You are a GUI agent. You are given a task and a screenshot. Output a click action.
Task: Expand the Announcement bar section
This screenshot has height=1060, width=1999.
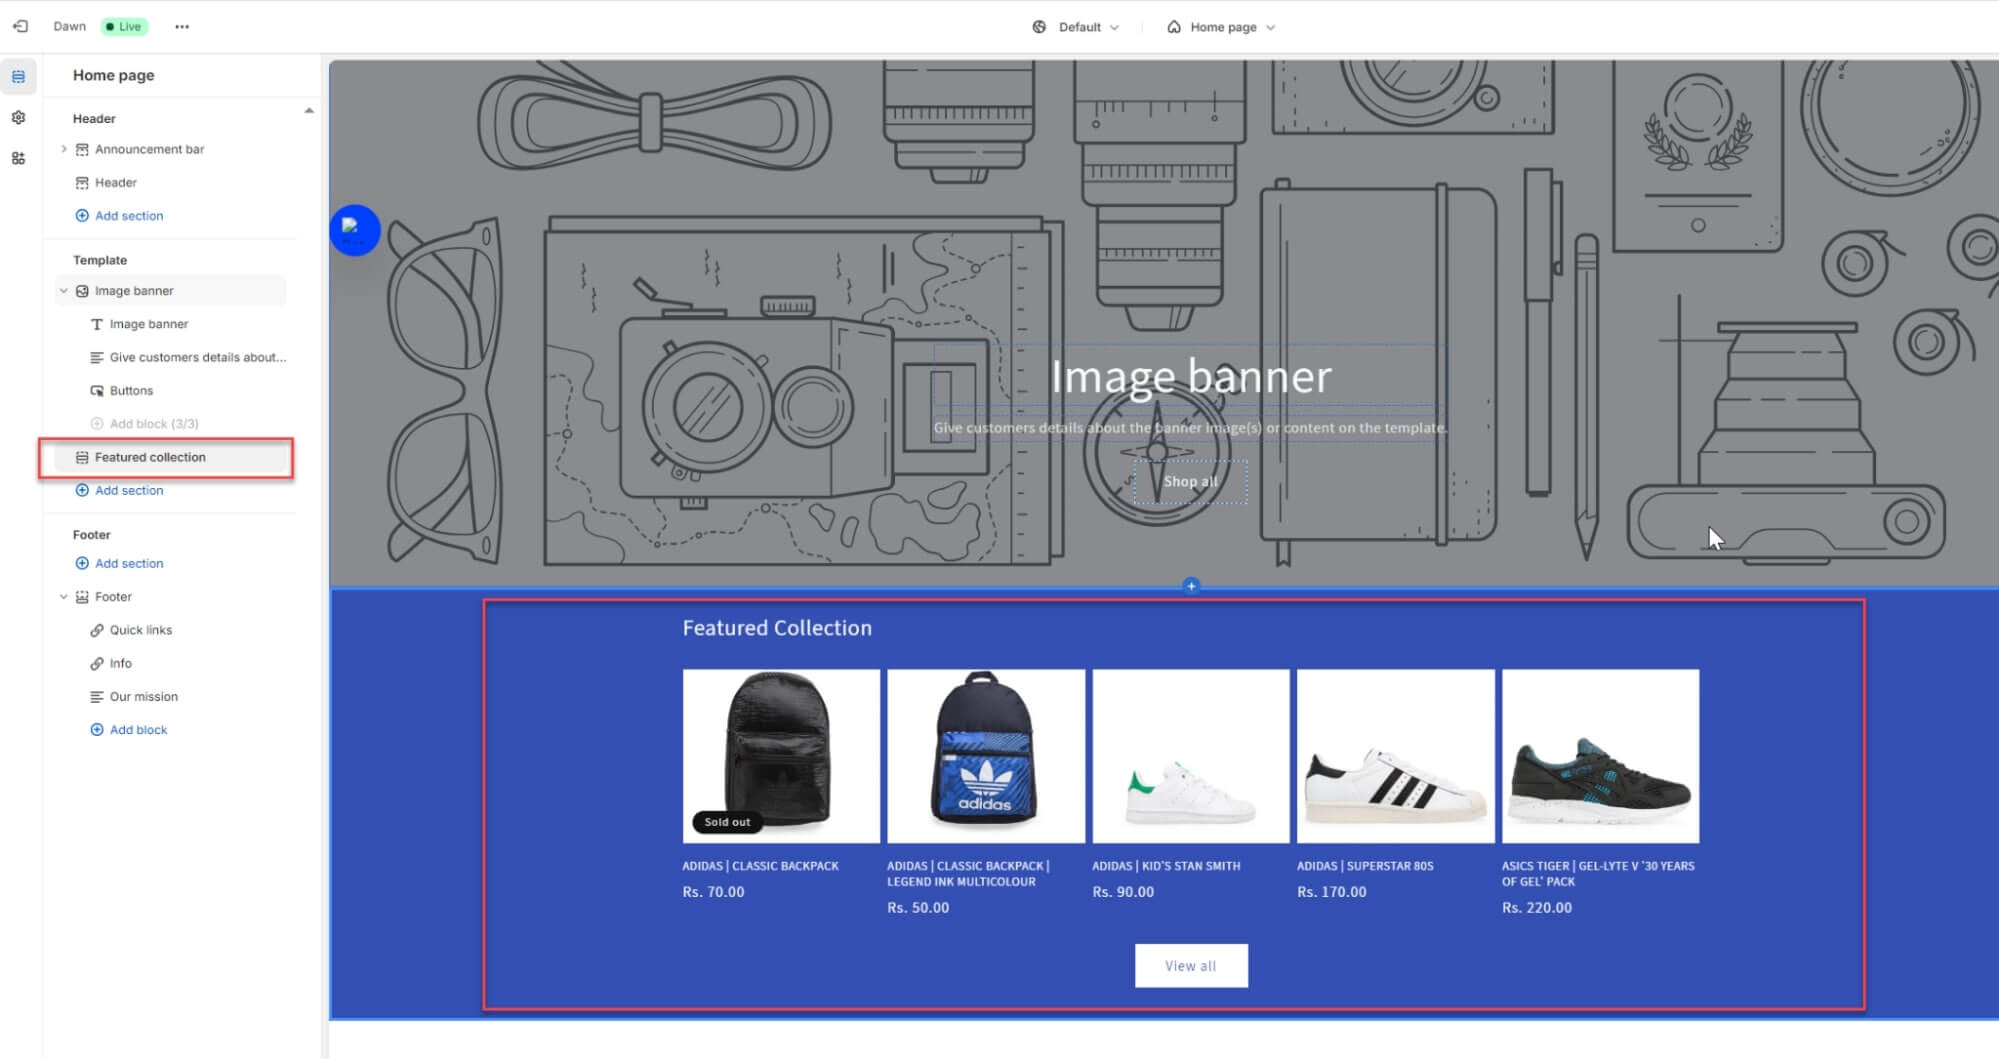64,149
